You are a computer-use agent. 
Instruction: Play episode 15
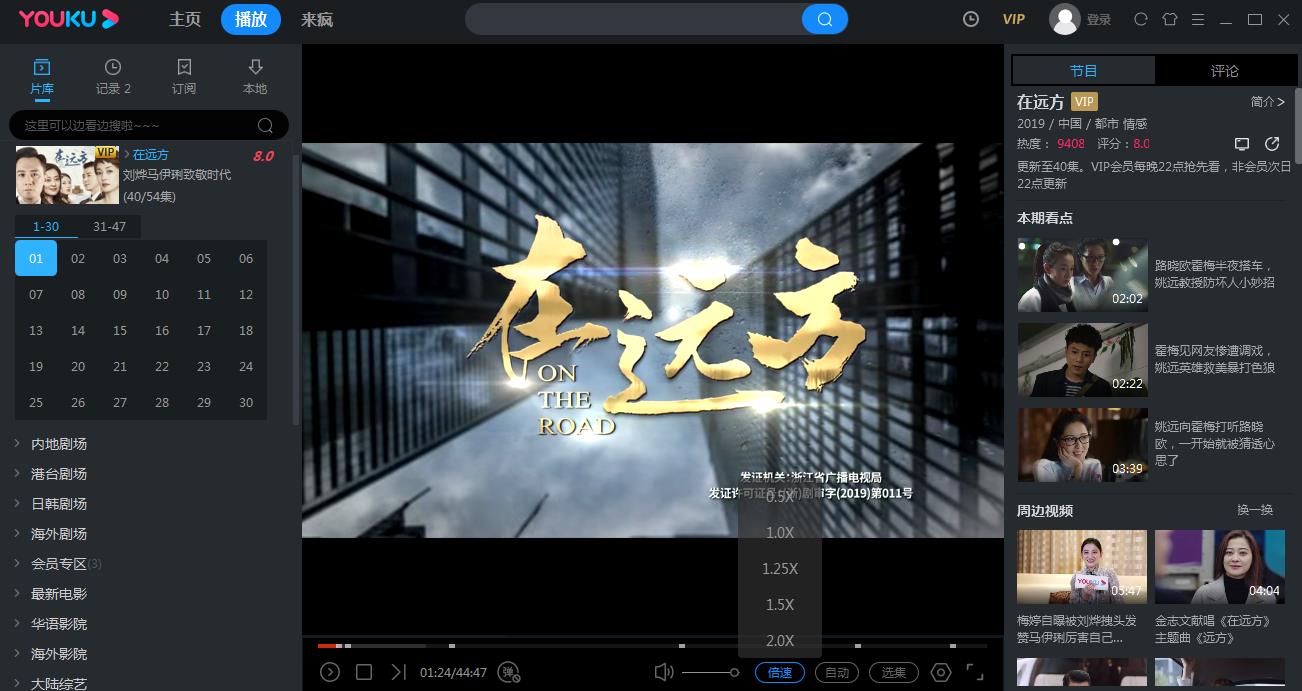tap(120, 330)
